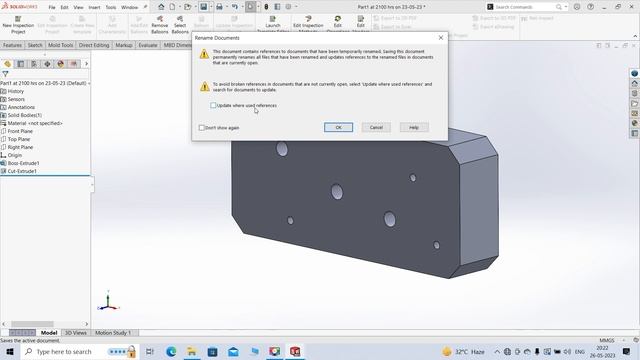Open the DisplayManager color sphere tab
640x360 pixels.
(x=60, y=64)
